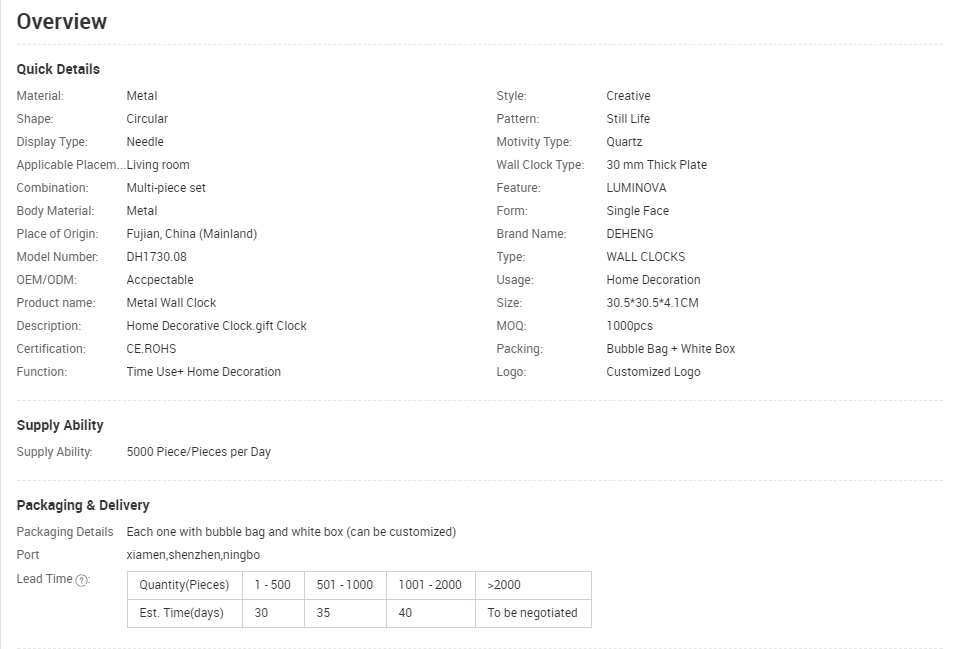Select the truncated Applicable Placement label

pos(71,165)
